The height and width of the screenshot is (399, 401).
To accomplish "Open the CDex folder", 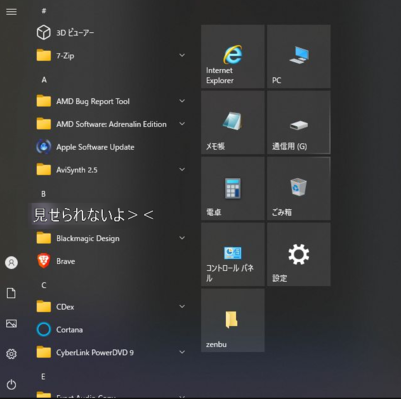I will (110, 307).
